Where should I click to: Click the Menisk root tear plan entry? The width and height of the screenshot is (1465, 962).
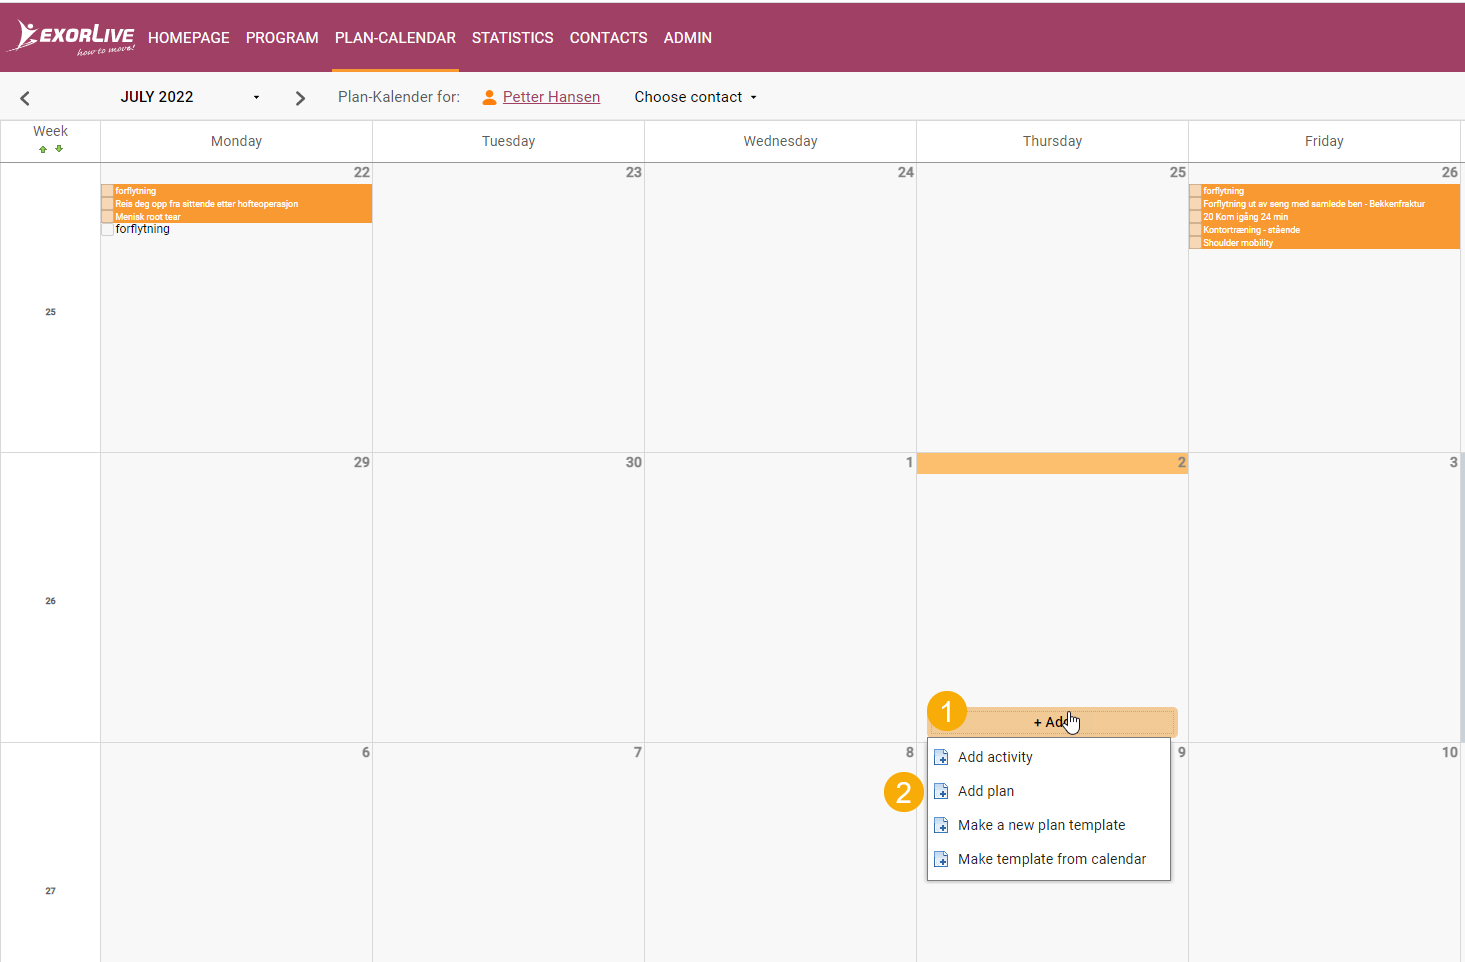click(x=236, y=217)
